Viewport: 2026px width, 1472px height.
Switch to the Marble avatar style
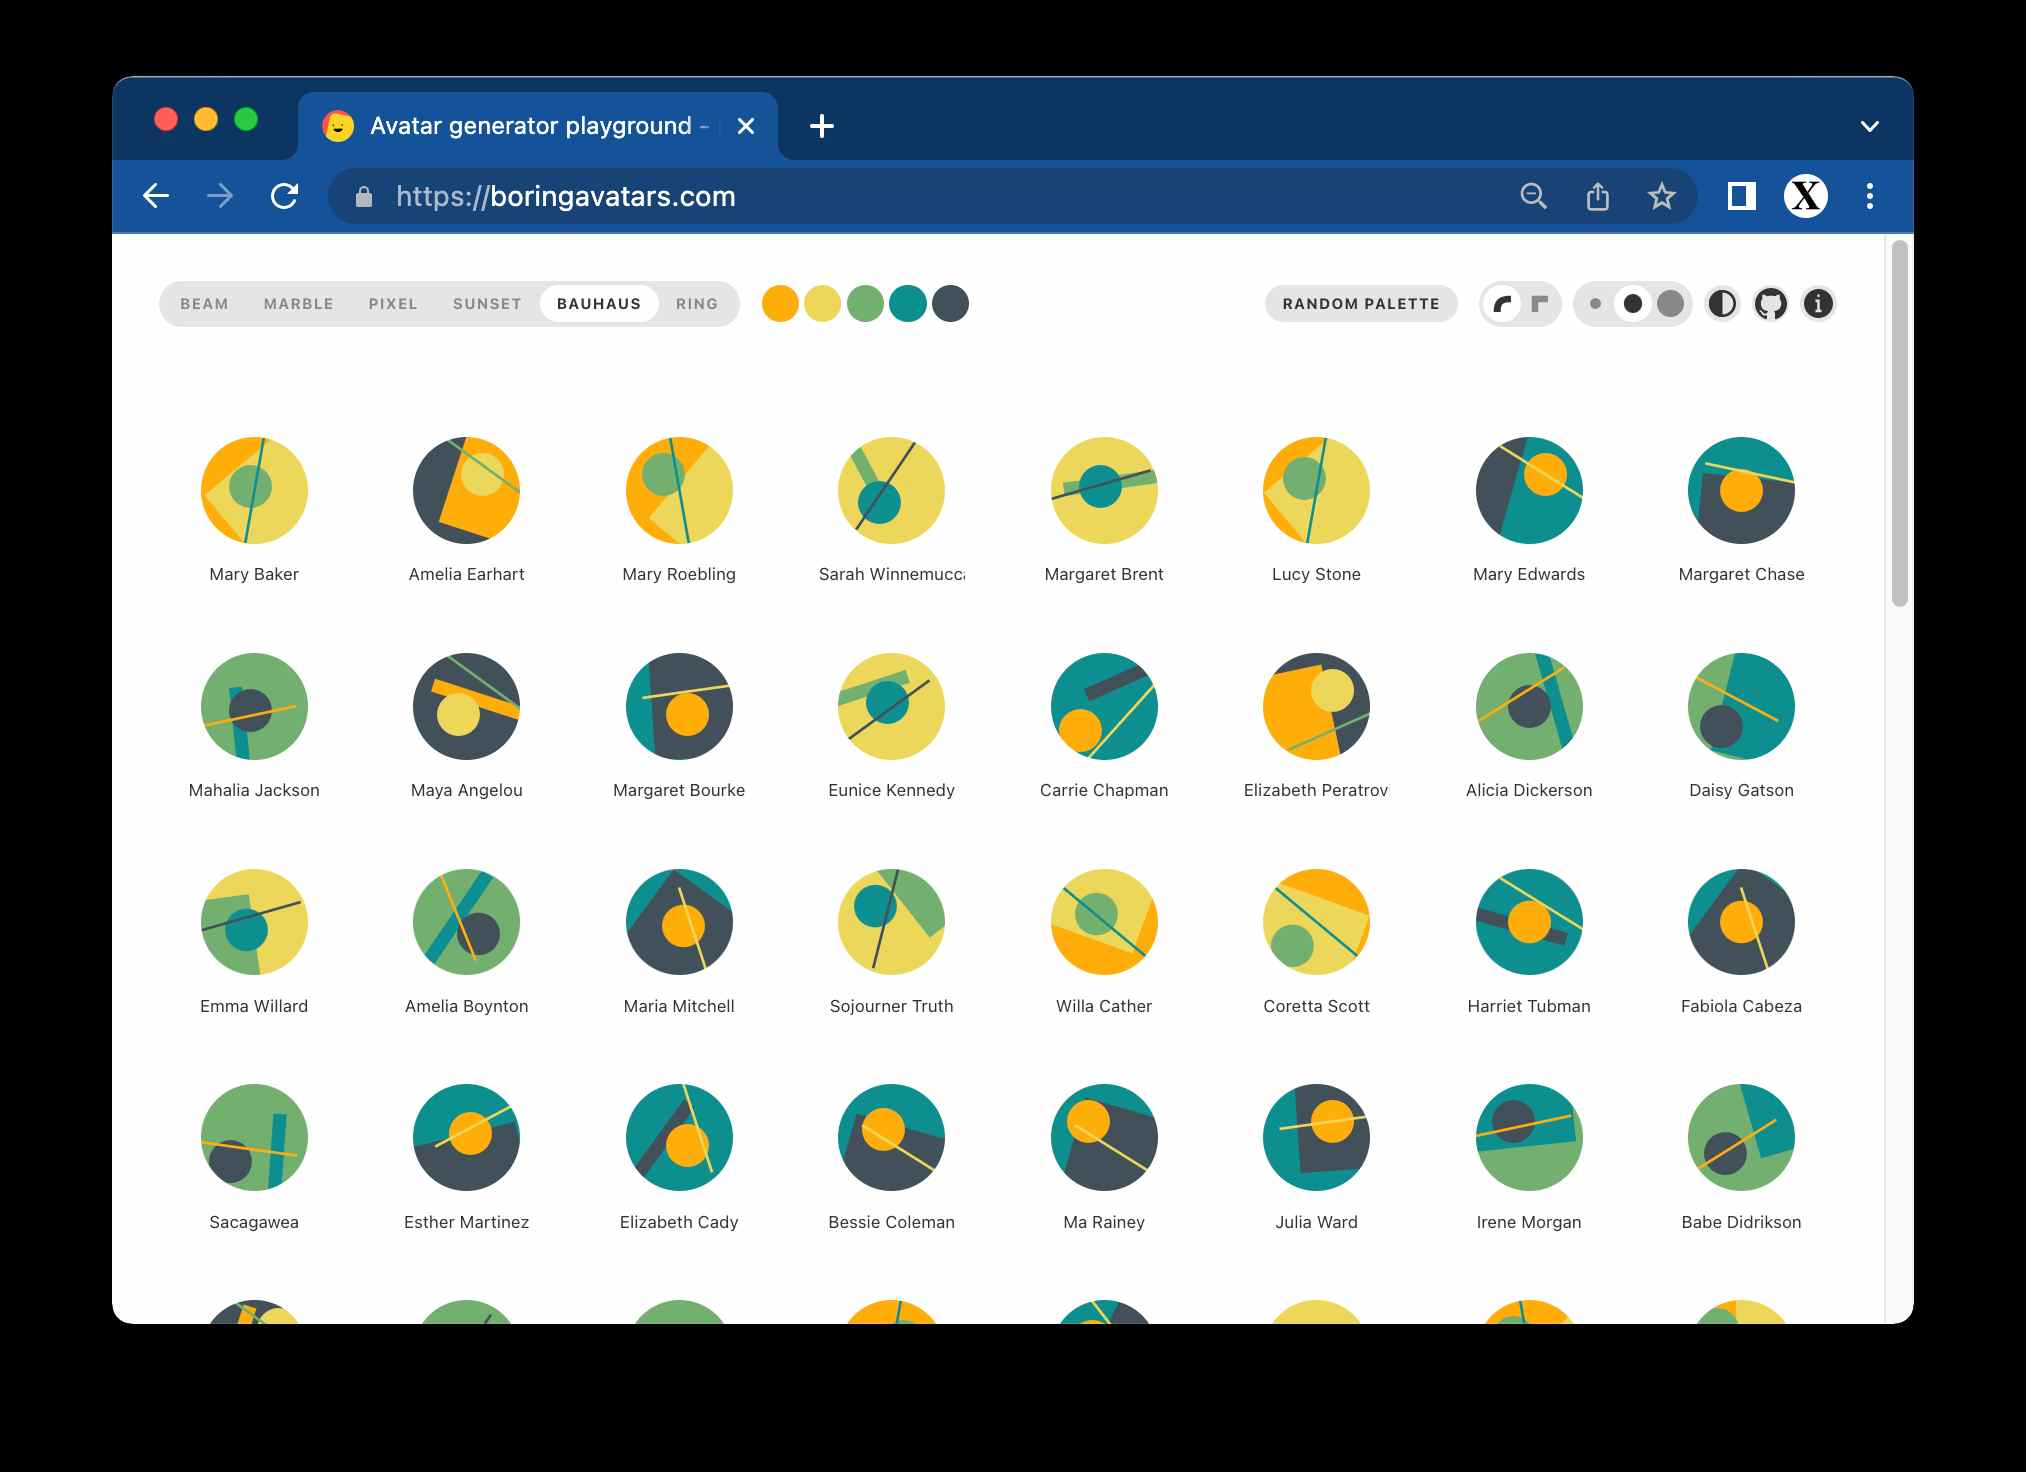point(298,304)
